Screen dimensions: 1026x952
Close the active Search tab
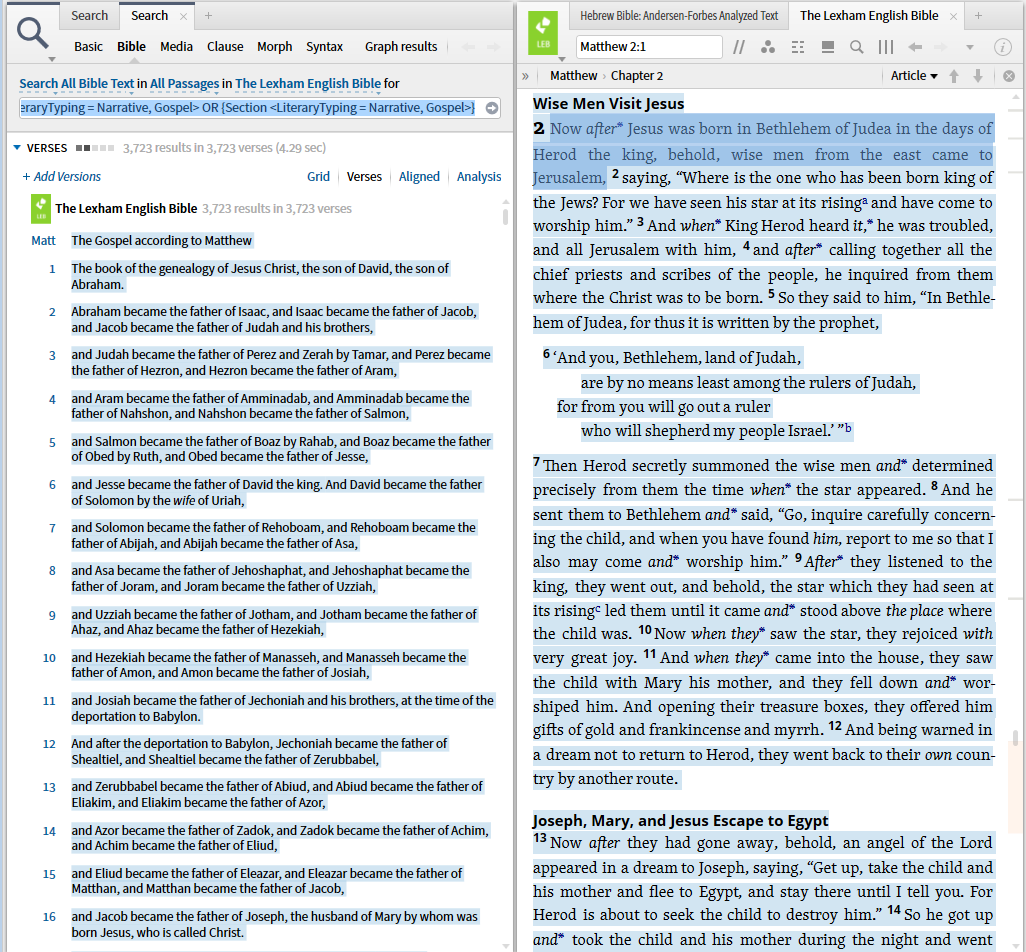[184, 16]
